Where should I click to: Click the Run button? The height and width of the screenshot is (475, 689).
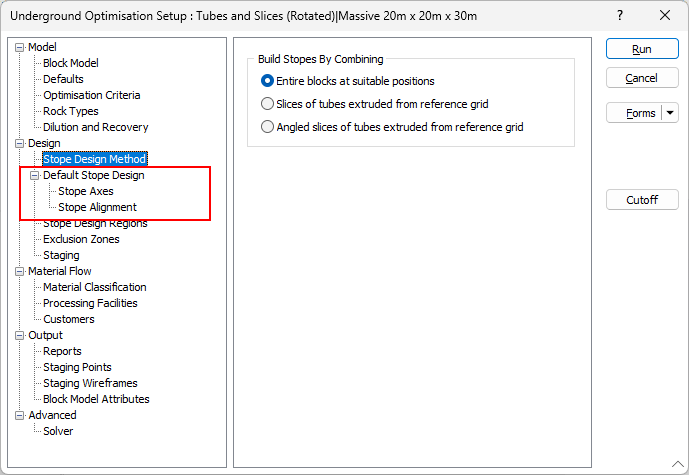point(642,49)
